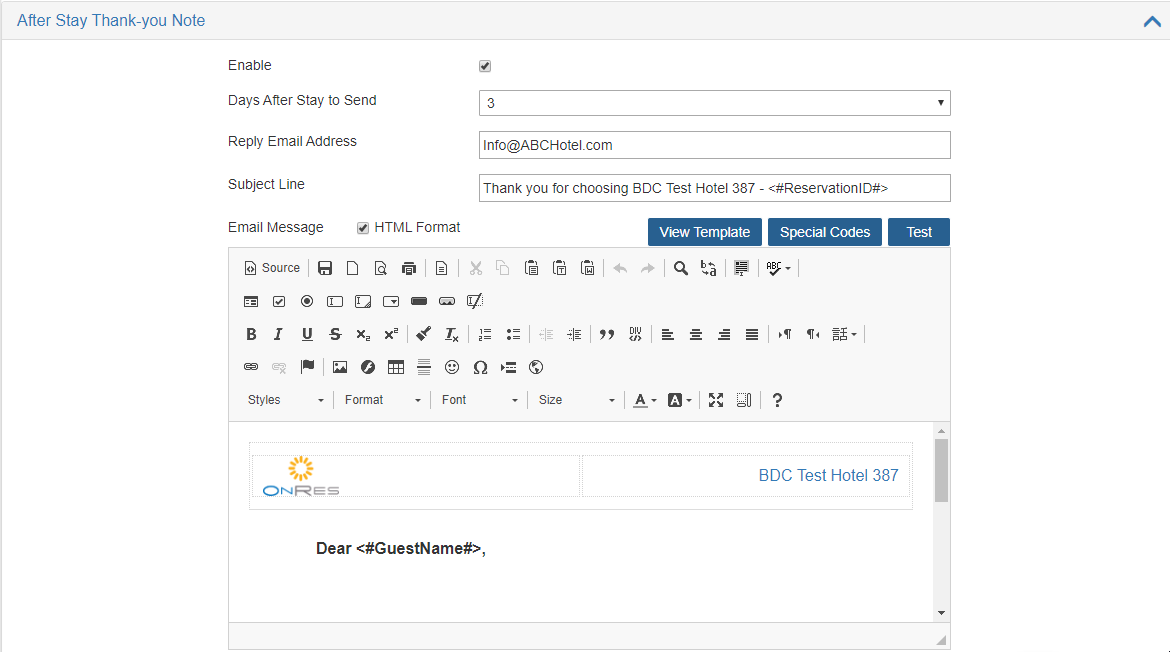Expand the Styles dropdown

pos(285,400)
